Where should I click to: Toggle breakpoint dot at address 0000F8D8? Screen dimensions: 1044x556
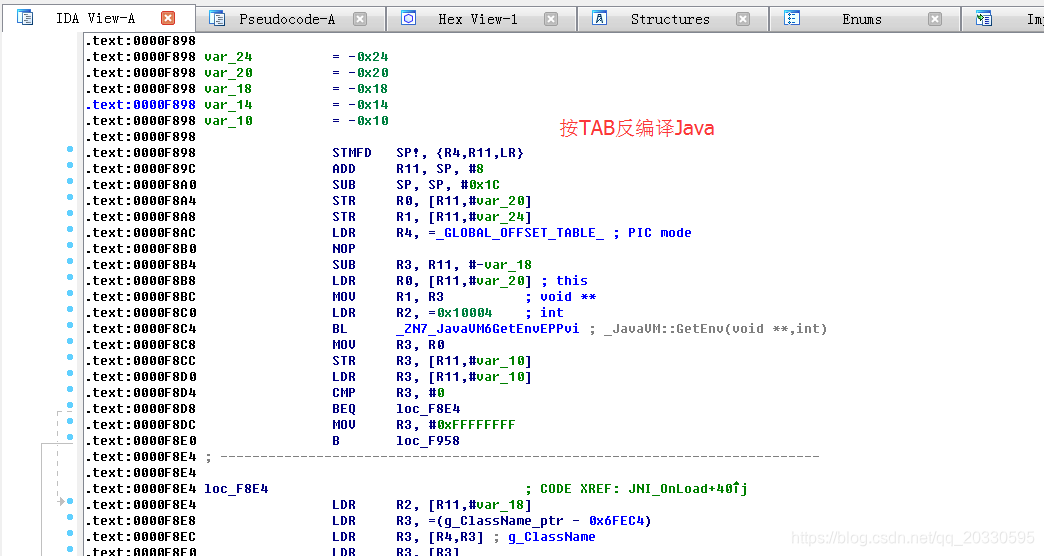tap(70, 405)
